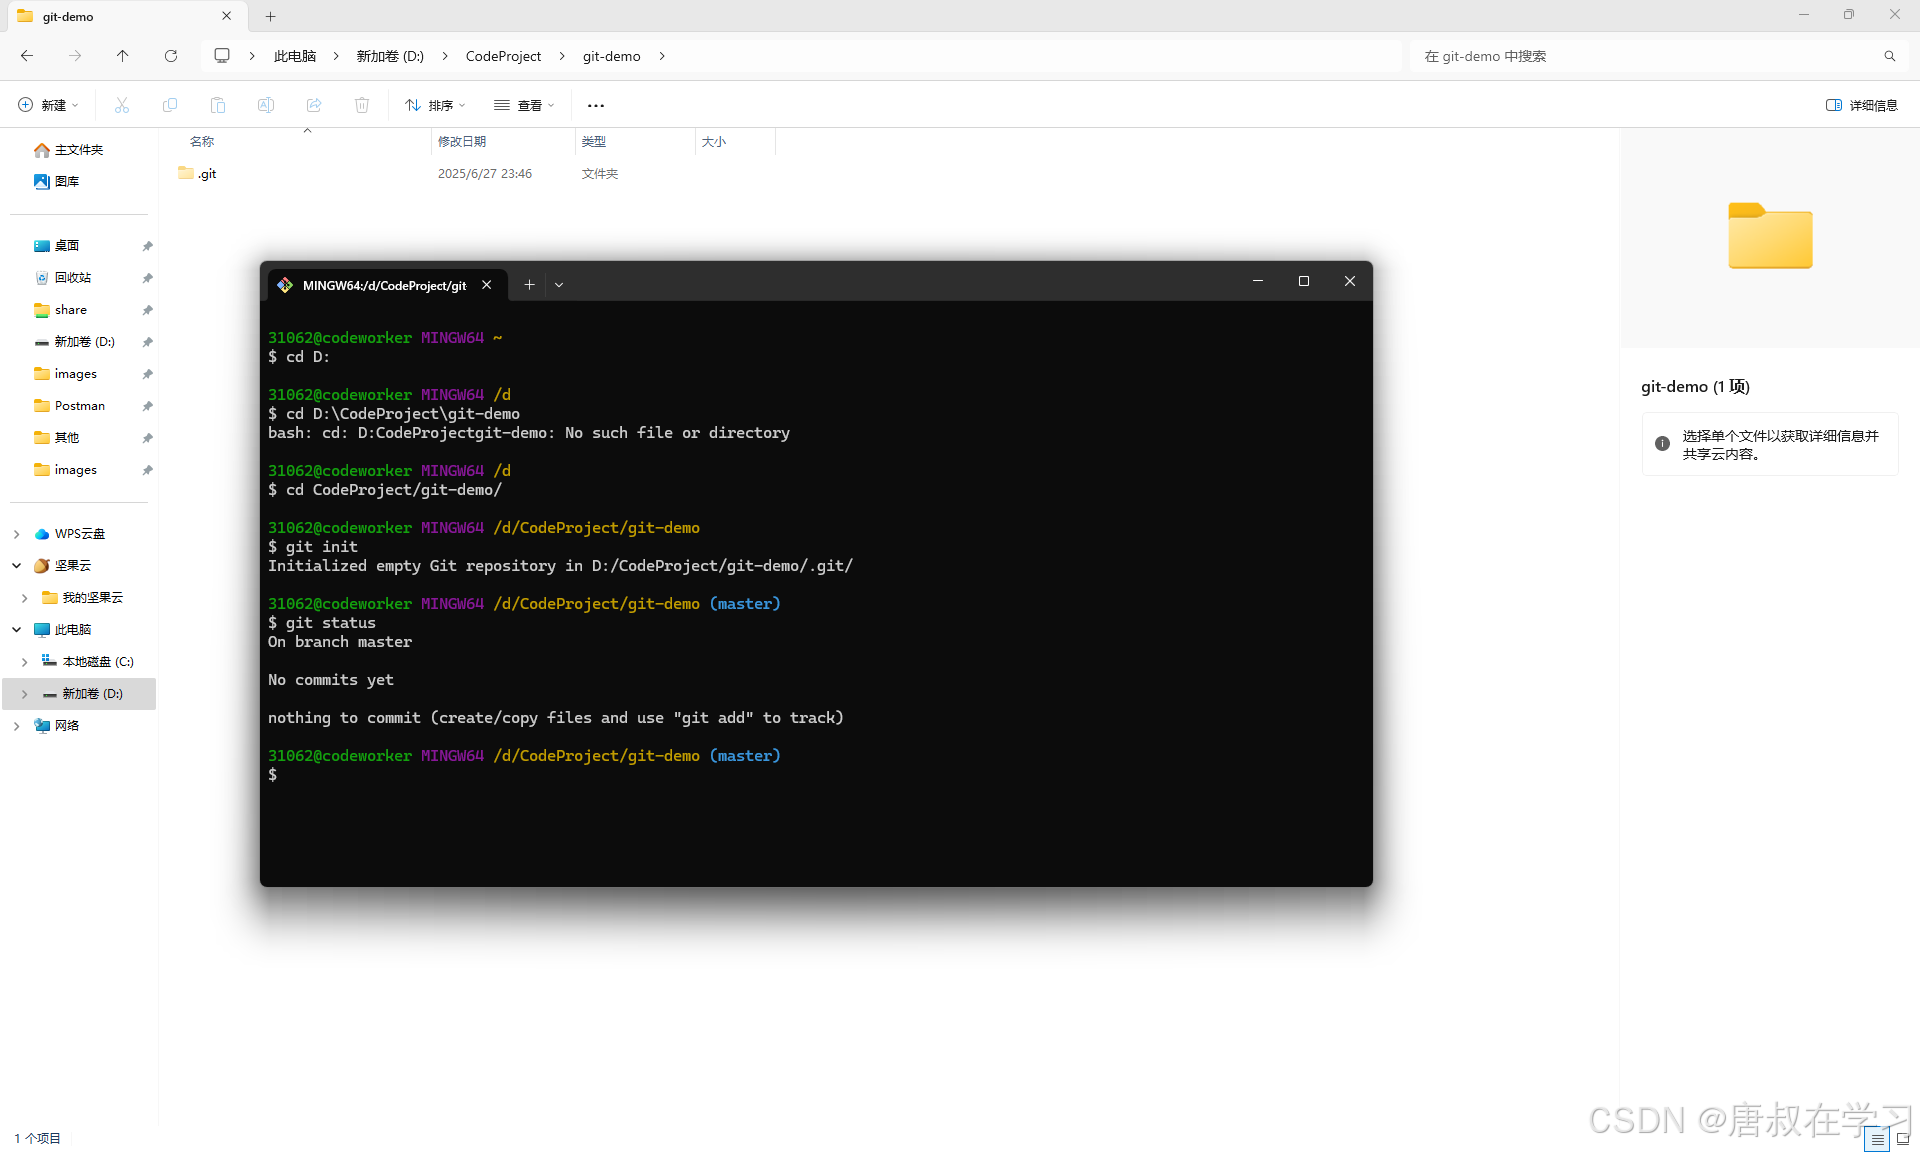Open terminal new-tab profile dropdown arrow
Viewport: 1920px width, 1152px height.
click(559, 285)
